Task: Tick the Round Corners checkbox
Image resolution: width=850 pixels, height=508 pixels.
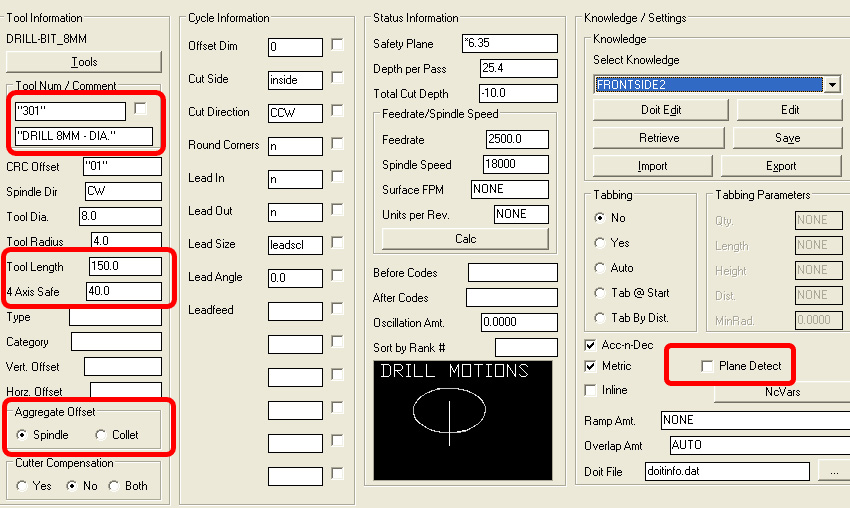Action: [337, 143]
